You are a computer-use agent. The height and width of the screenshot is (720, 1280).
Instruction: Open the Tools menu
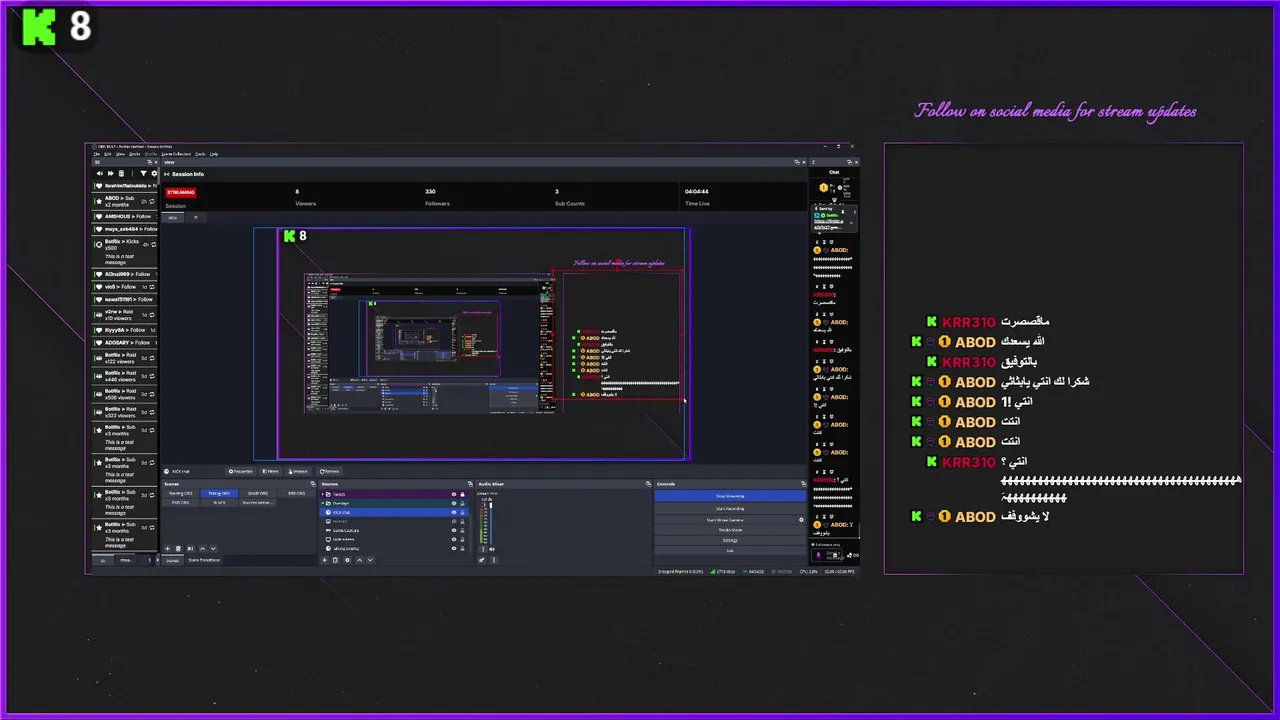[200, 154]
